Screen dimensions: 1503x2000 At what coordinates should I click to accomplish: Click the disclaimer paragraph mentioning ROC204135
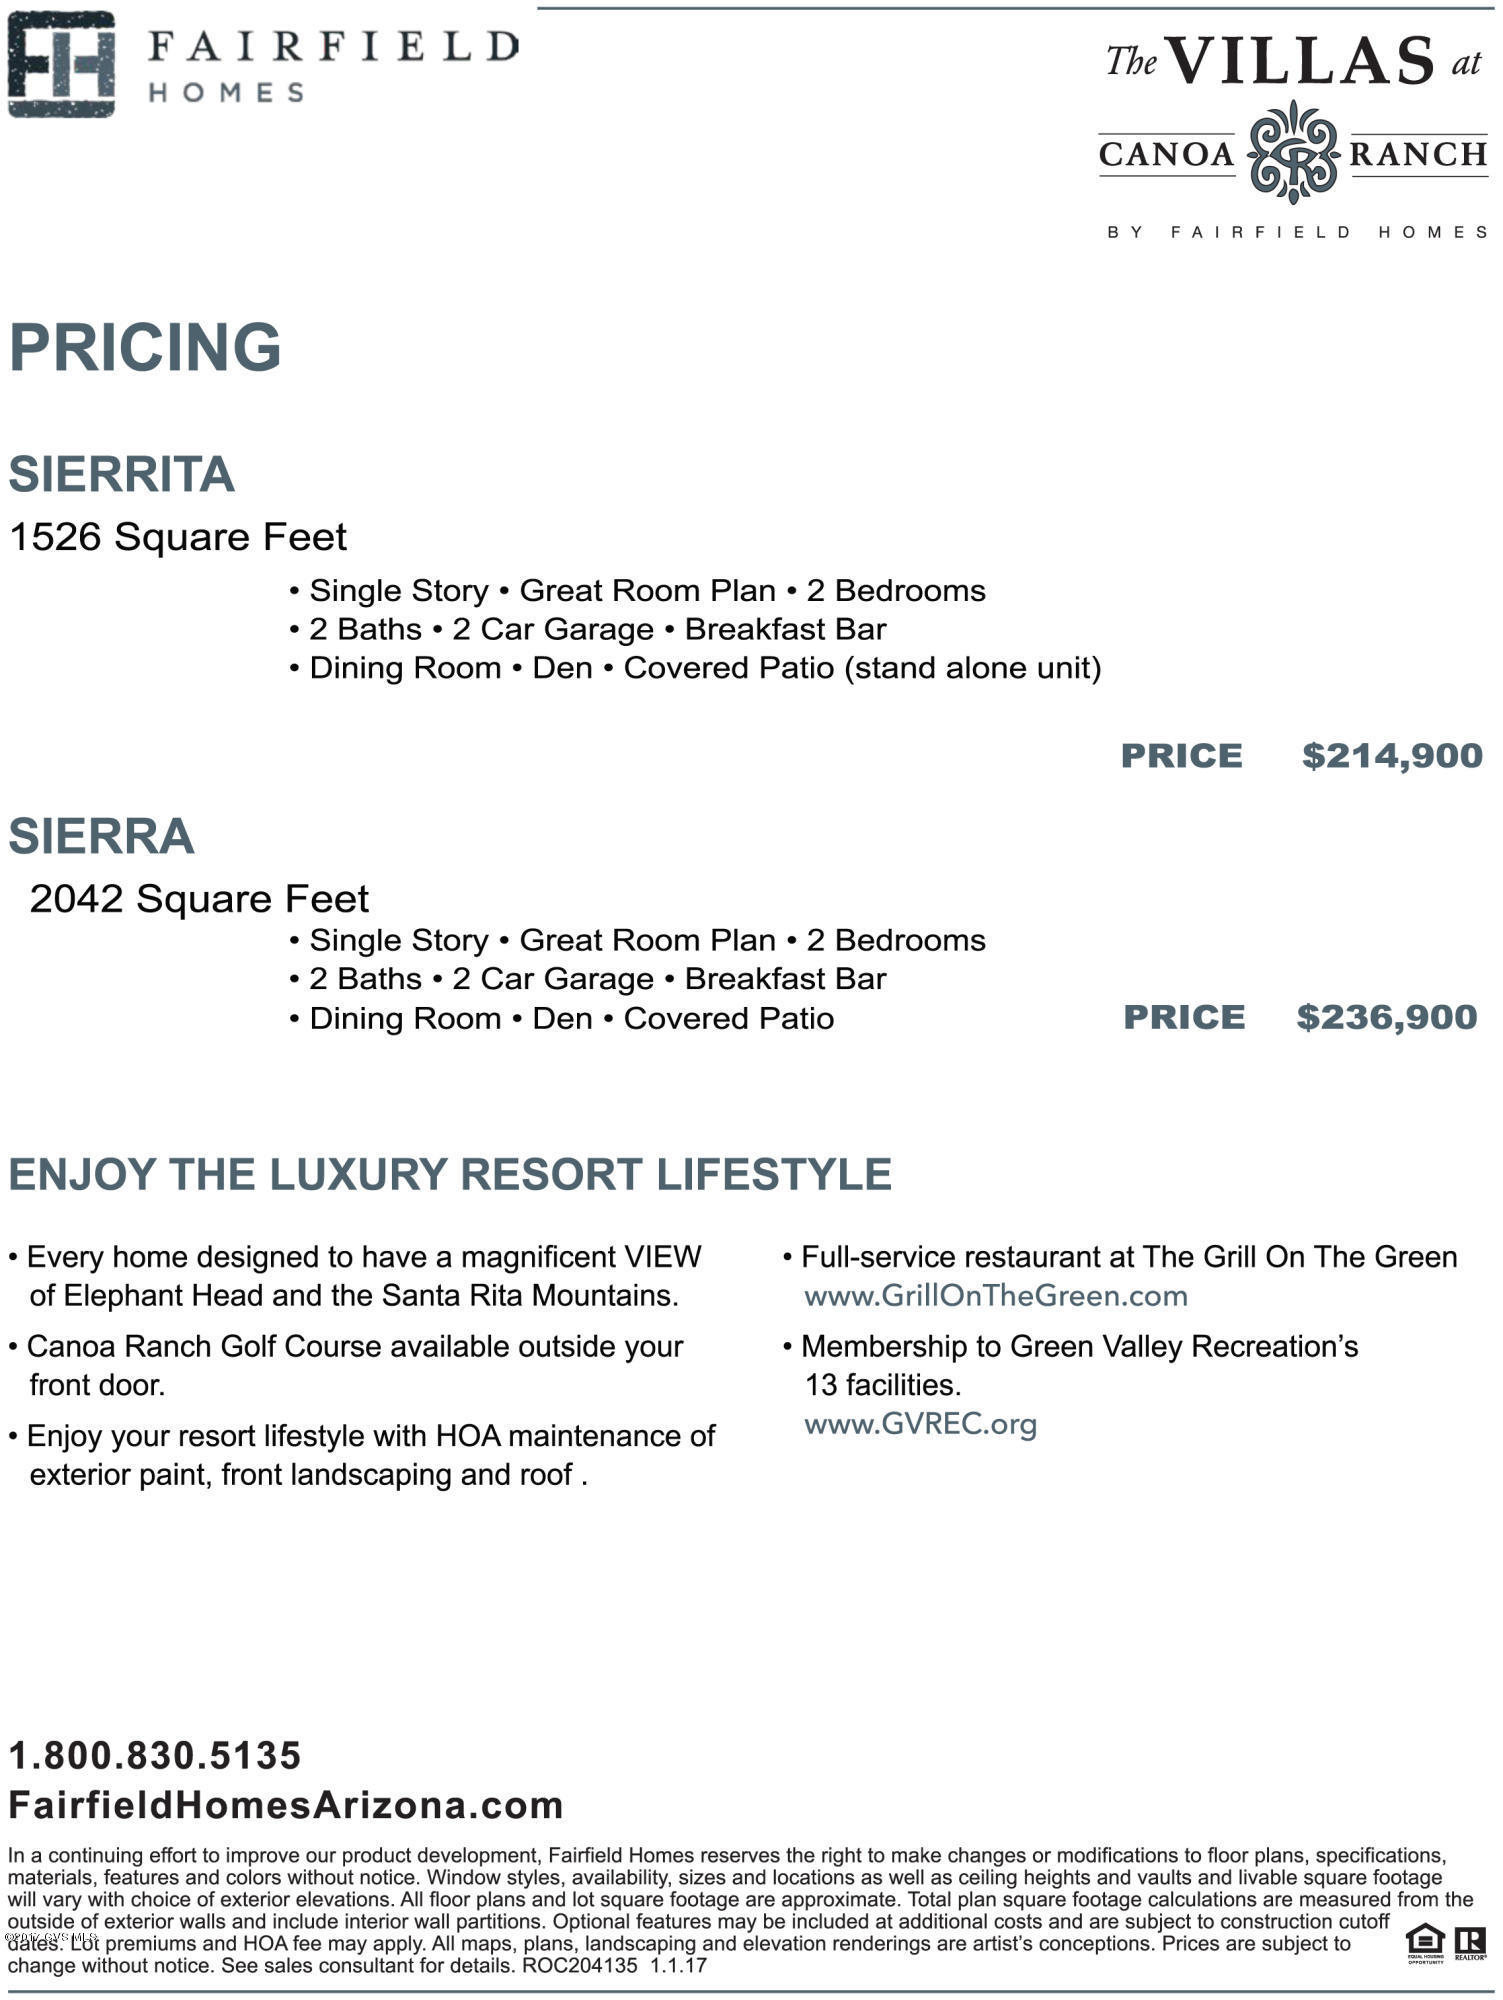pyautogui.click(x=740, y=1910)
